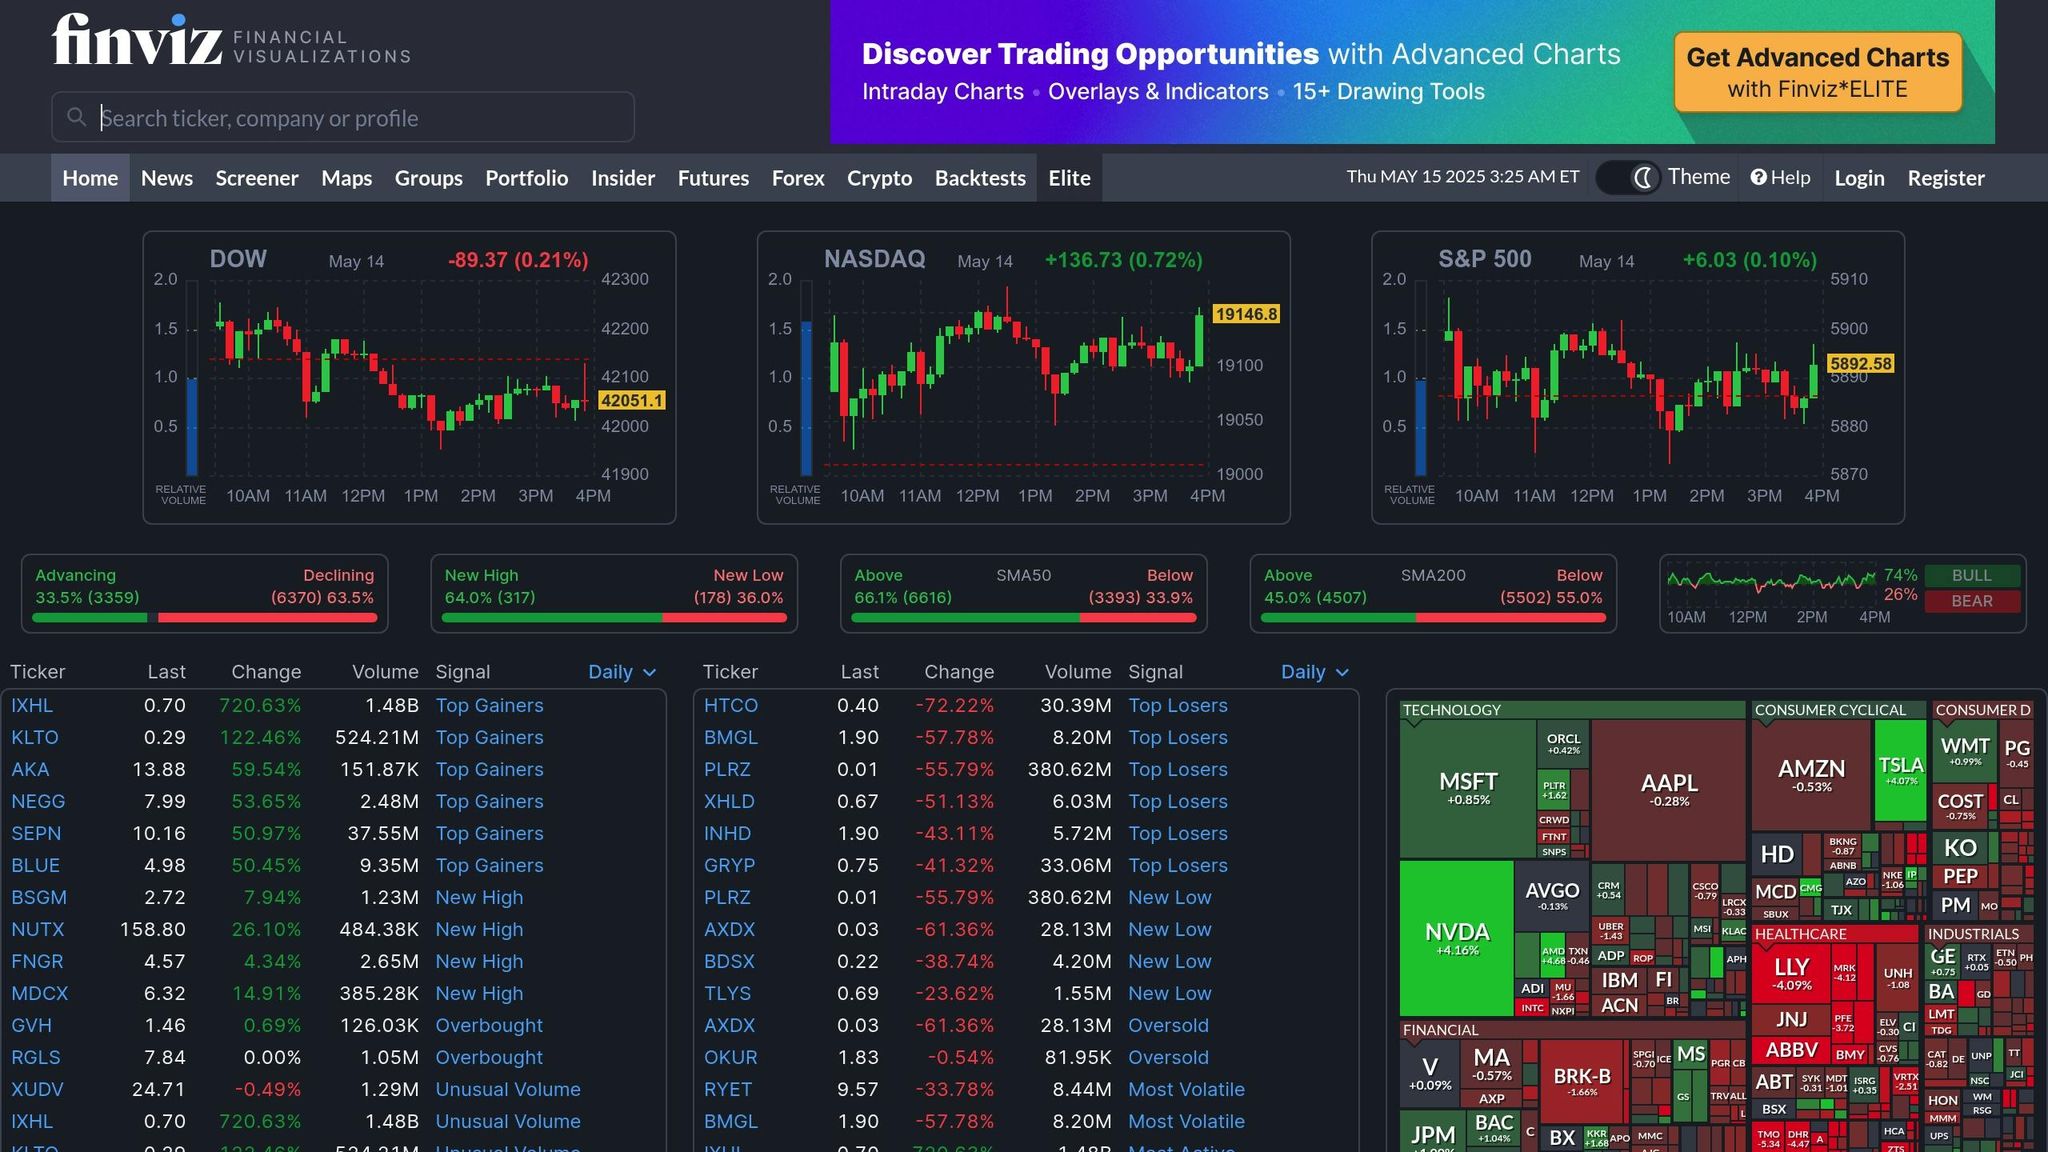The image size is (2048, 1152).
Task: Open the Crypto page
Action: (880, 178)
